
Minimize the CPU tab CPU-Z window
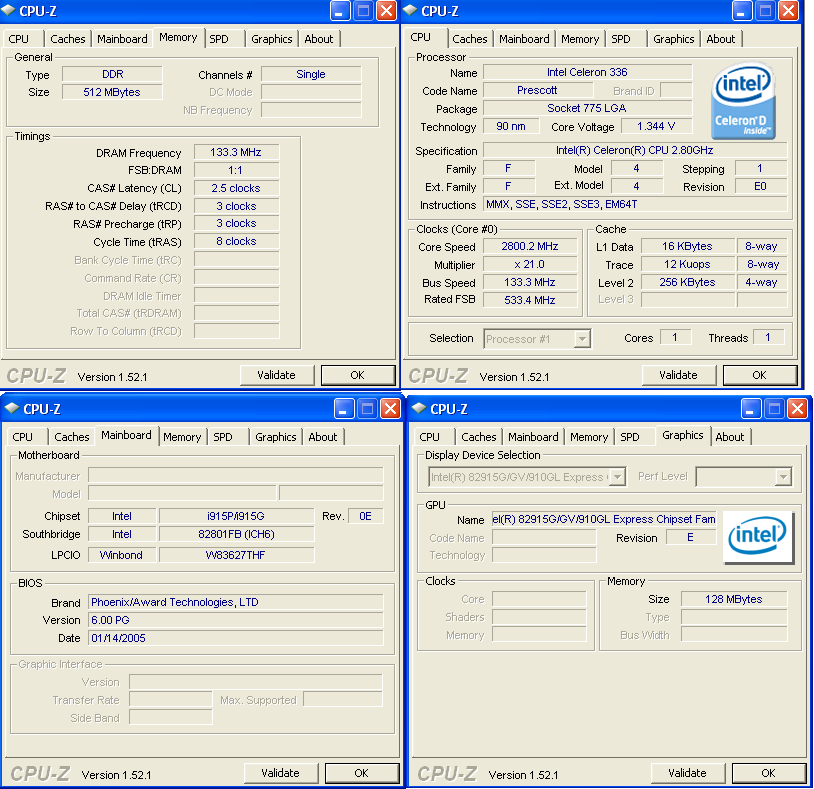(741, 11)
